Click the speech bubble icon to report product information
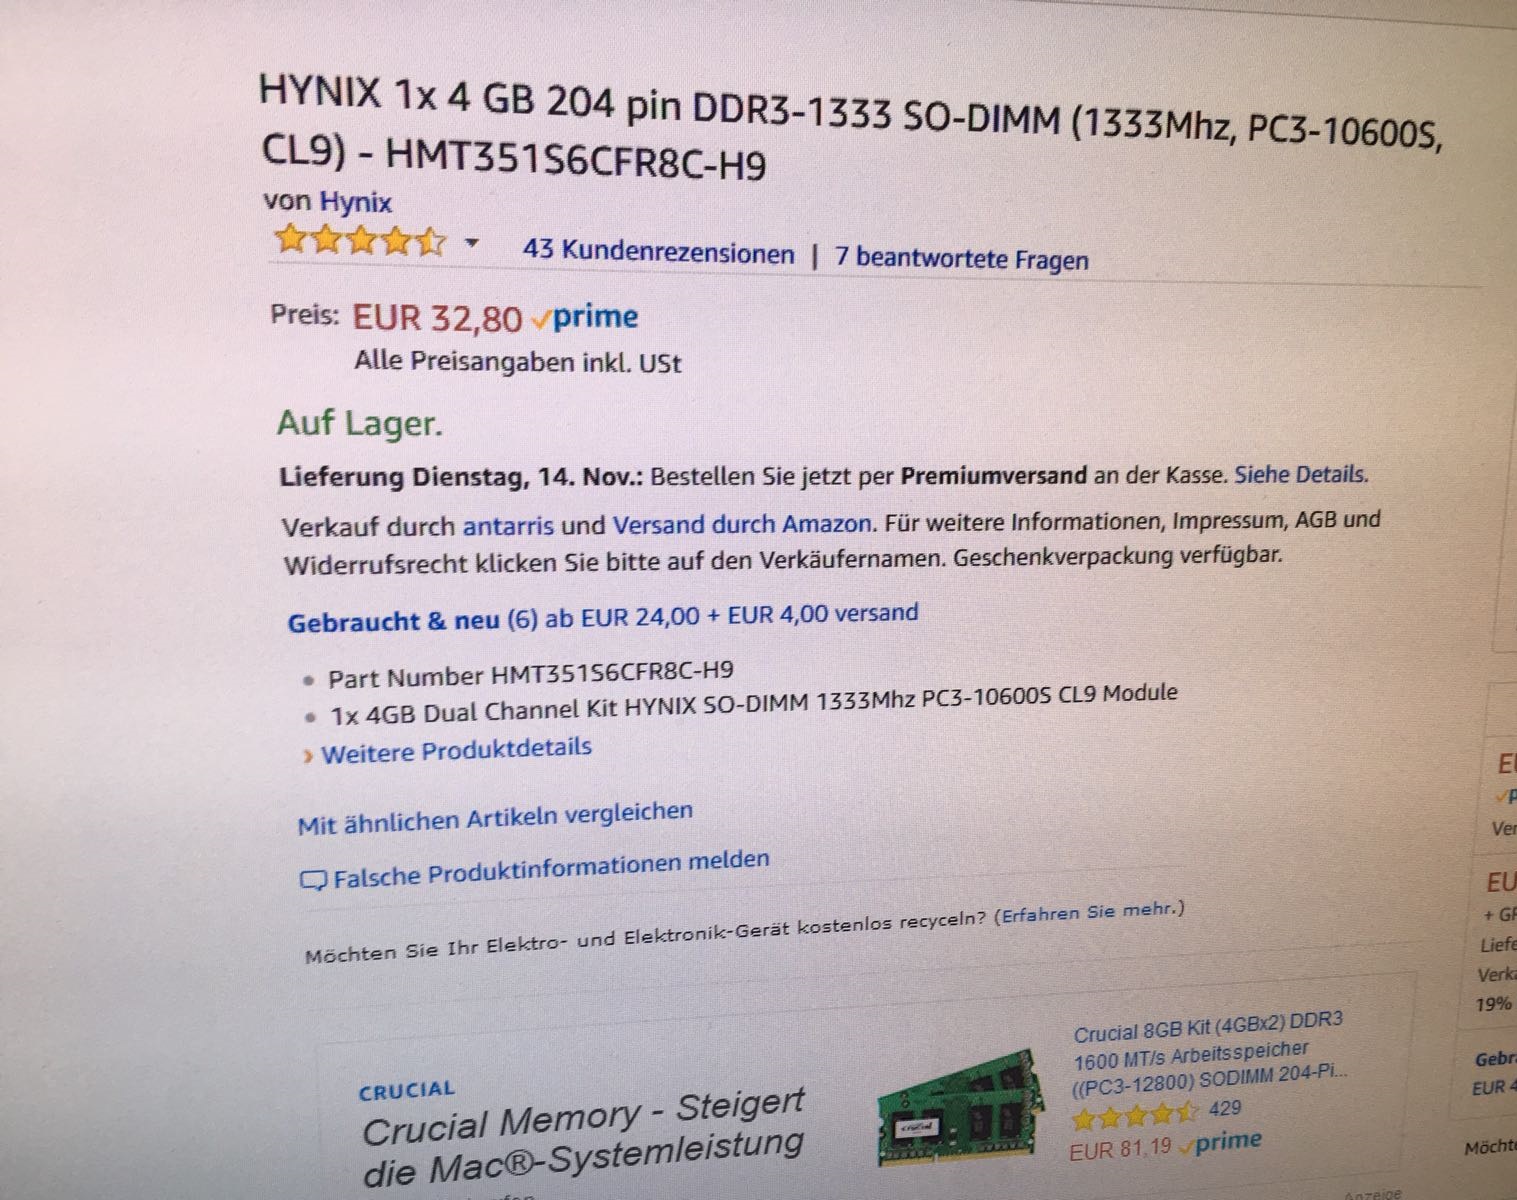1517x1200 pixels. (313, 881)
